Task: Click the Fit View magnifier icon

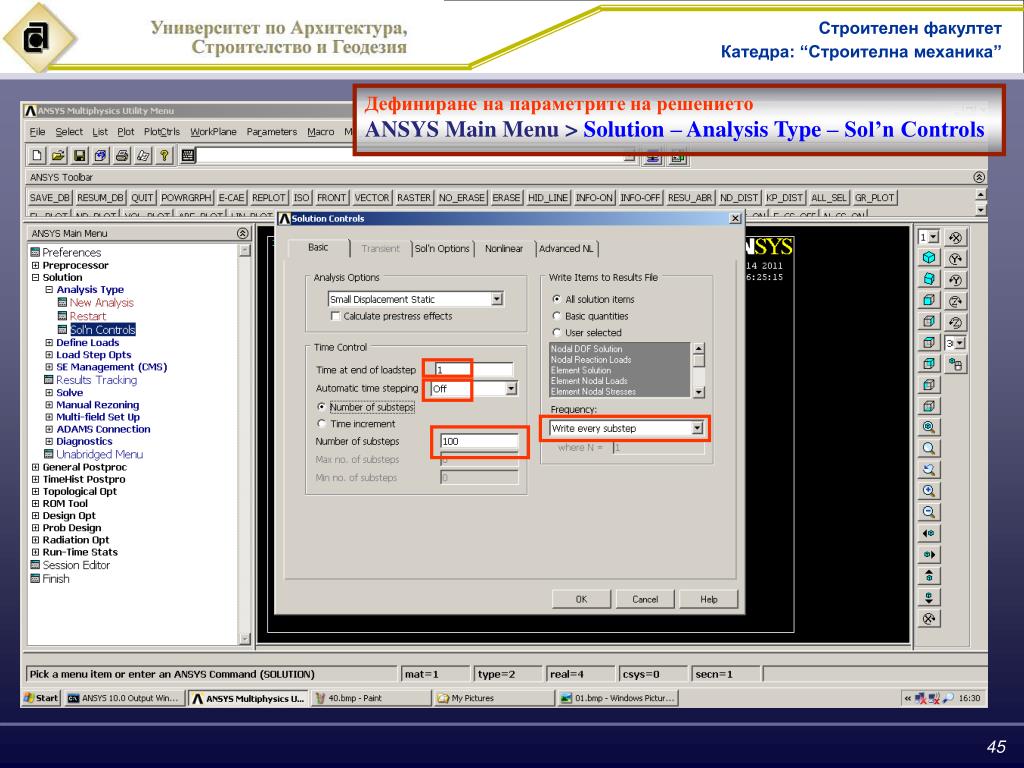Action: (x=929, y=427)
